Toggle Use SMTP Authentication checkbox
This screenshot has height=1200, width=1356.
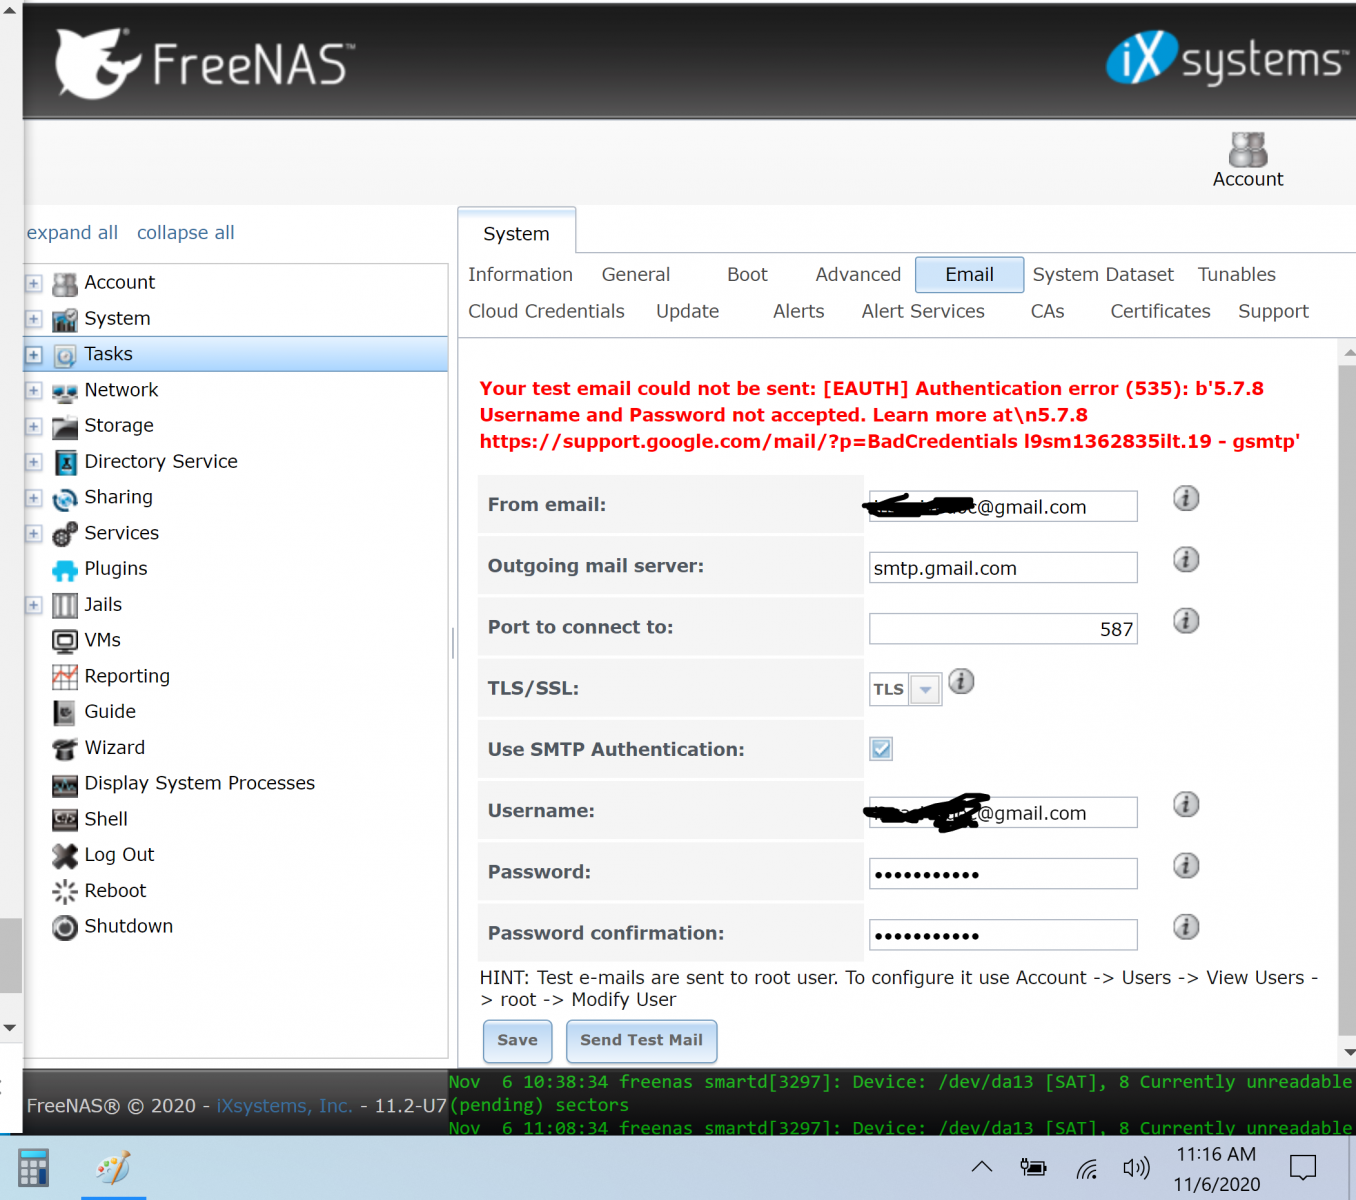tap(881, 749)
